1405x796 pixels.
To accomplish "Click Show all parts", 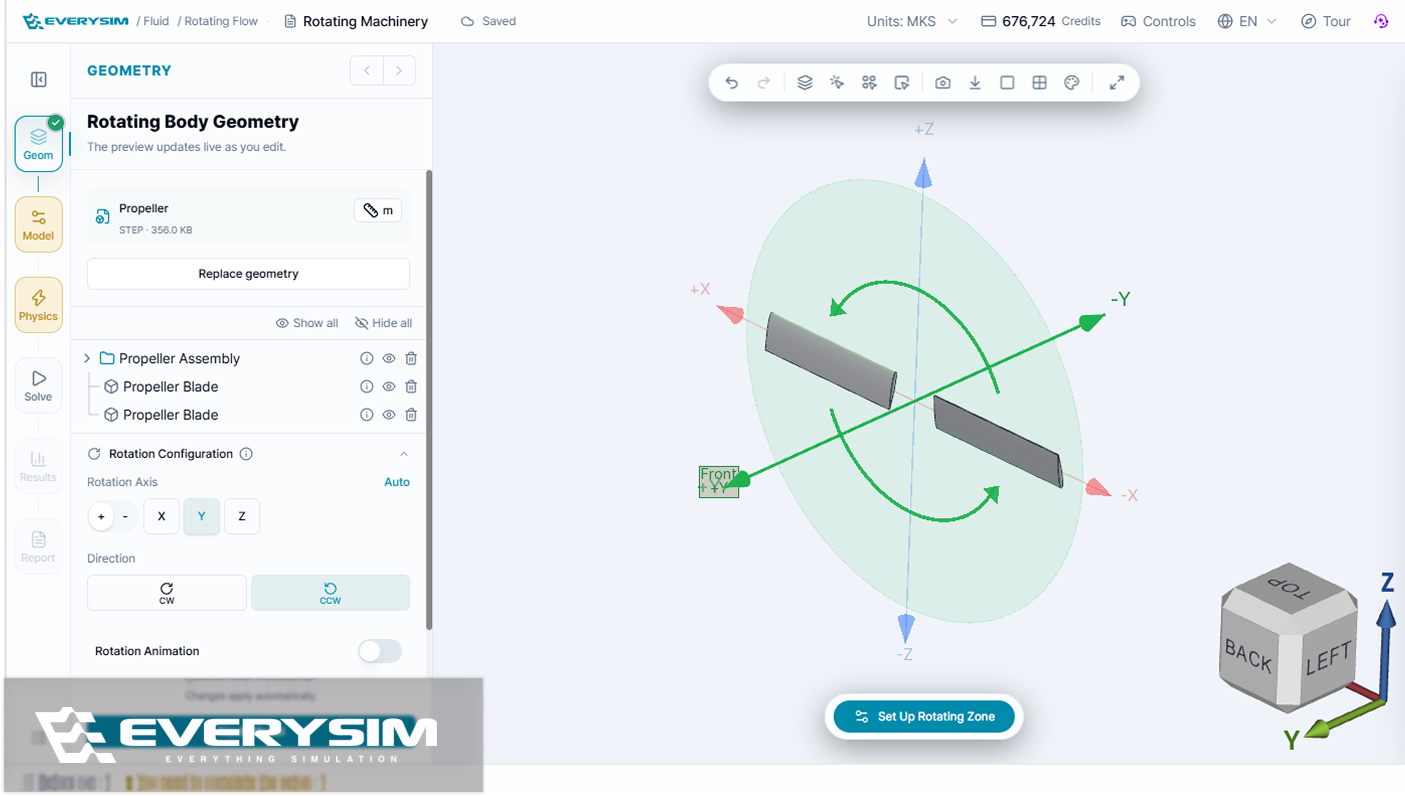I will [307, 323].
